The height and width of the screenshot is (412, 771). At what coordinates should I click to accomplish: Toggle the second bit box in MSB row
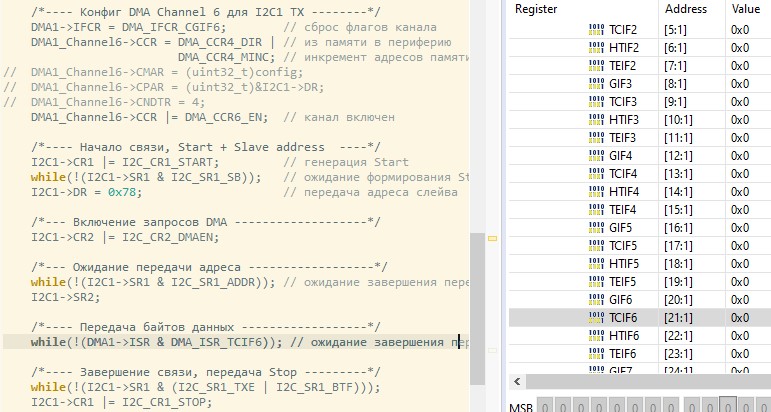pos(563,406)
